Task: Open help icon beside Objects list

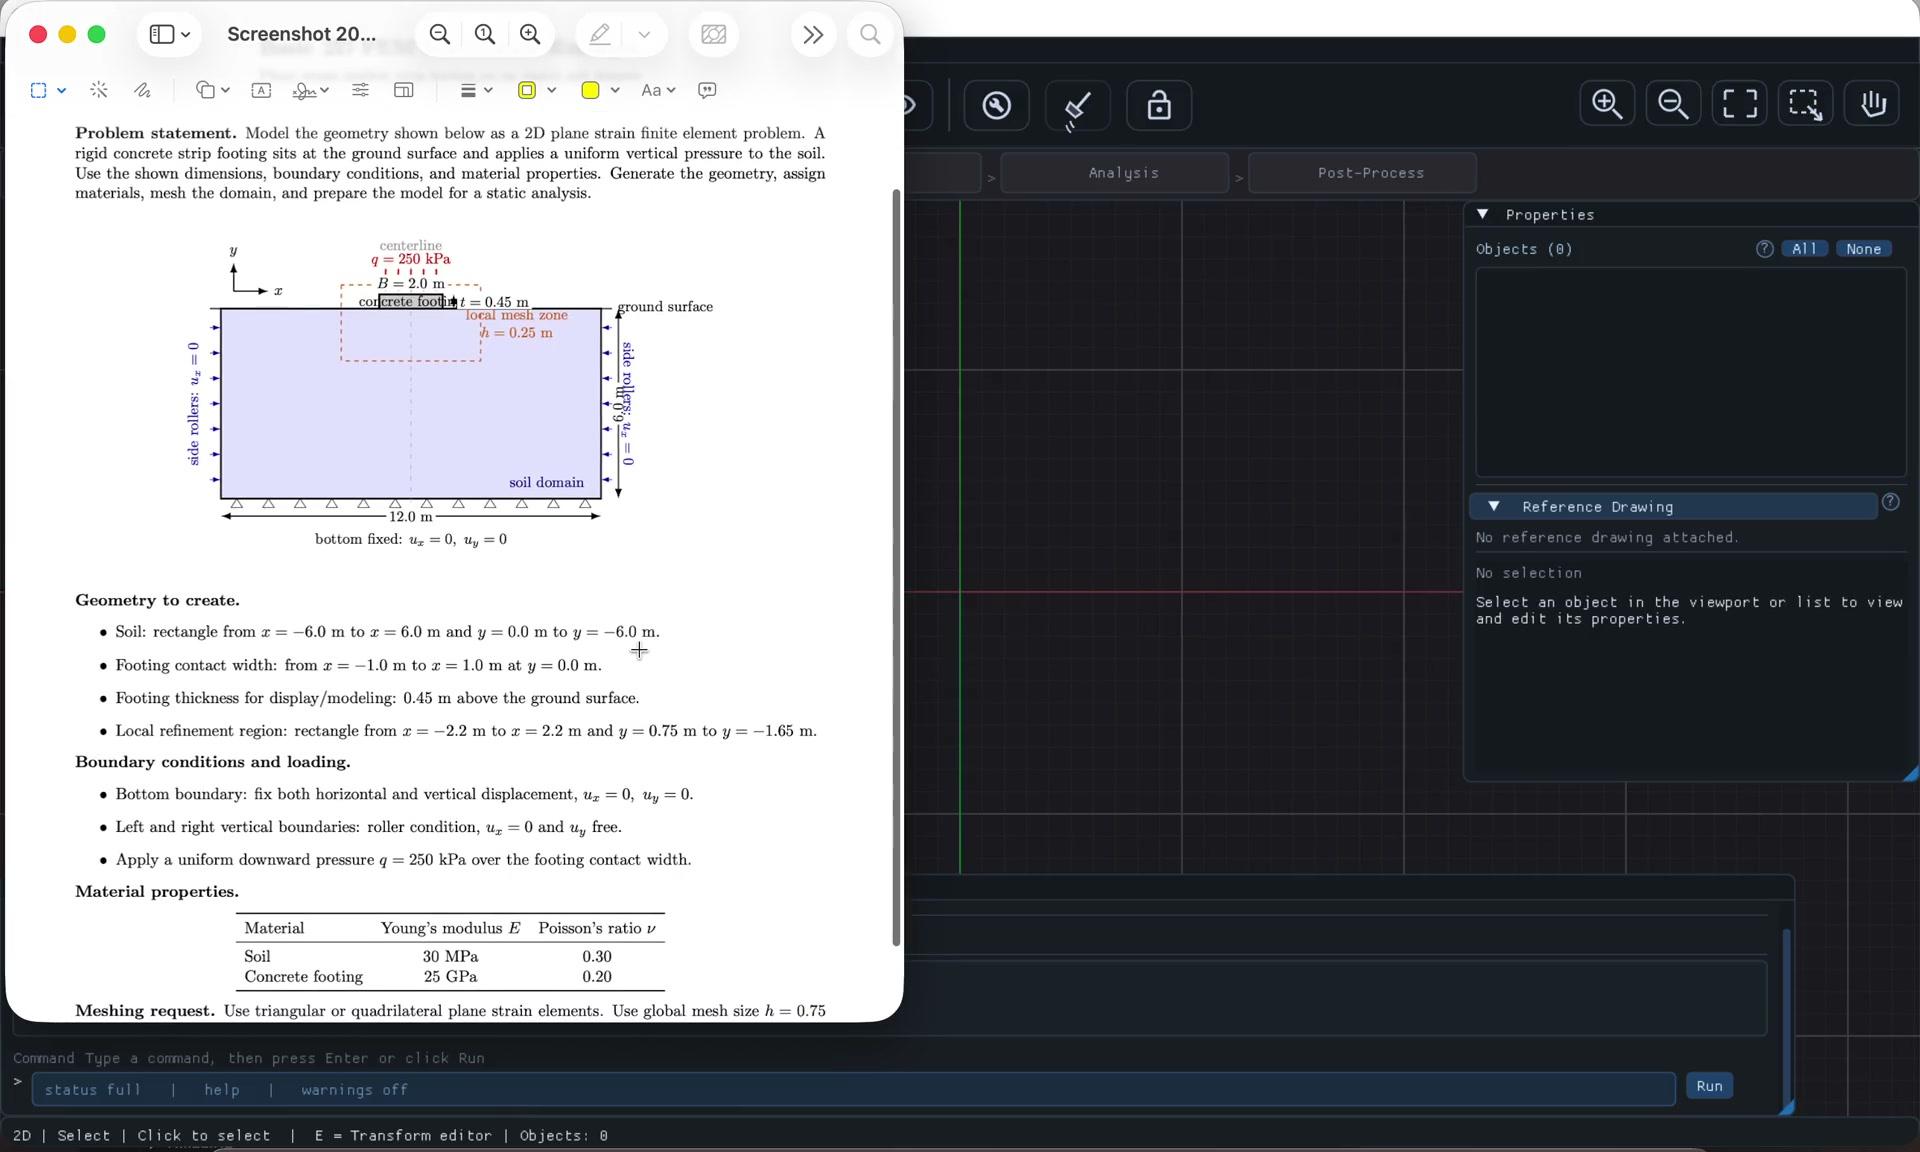Action: coord(1765,249)
